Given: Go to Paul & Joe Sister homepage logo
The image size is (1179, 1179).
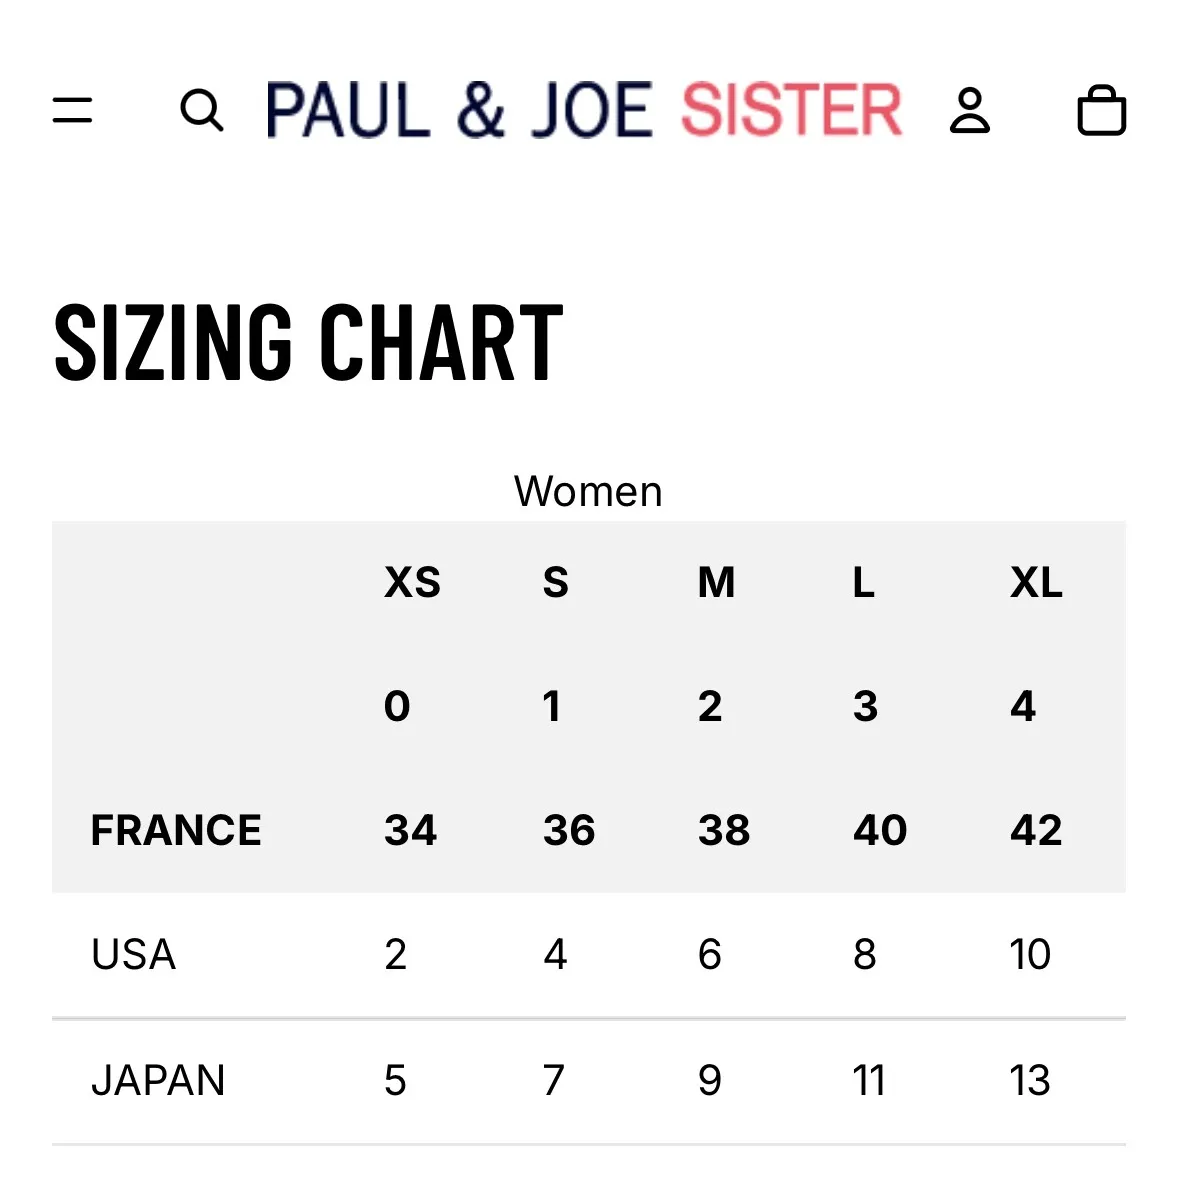Looking at the screenshot, I should click(x=584, y=110).
